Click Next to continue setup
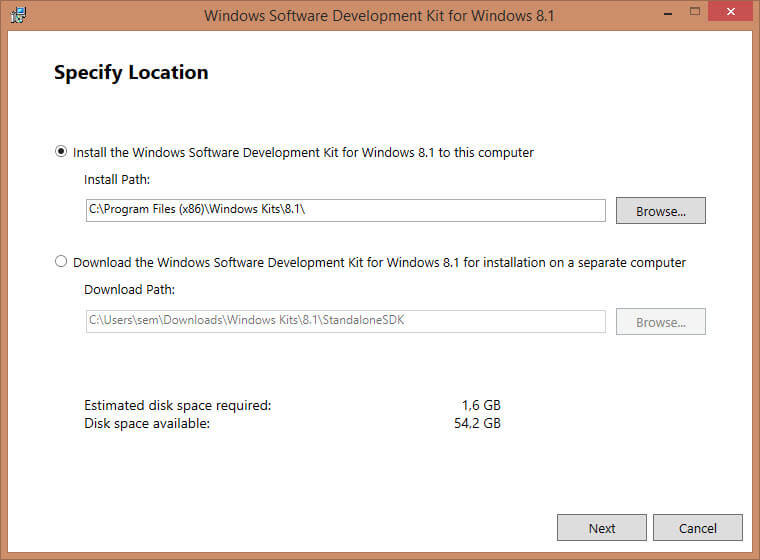Image resolution: width=760 pixels, height=560 pixels. click(x=602, y=528)
